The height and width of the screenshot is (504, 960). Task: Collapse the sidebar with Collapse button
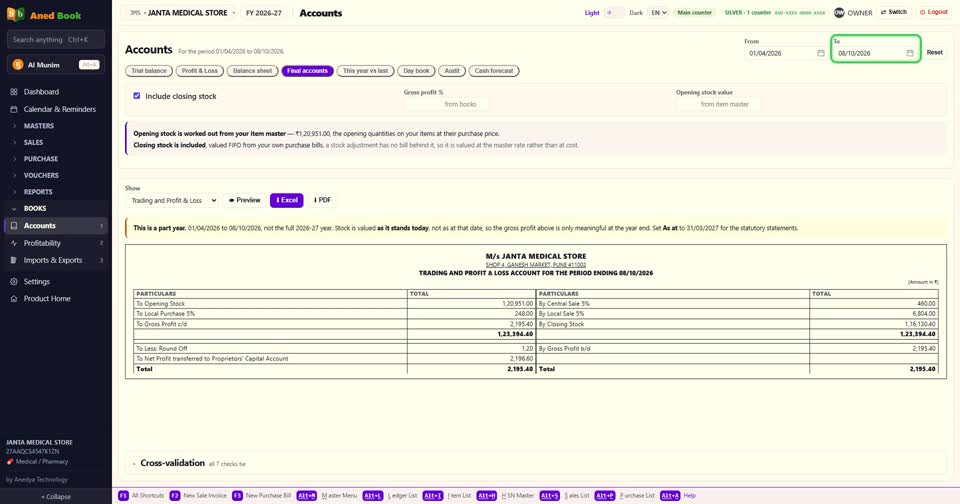pyautogui.click(x=56, y=497)
